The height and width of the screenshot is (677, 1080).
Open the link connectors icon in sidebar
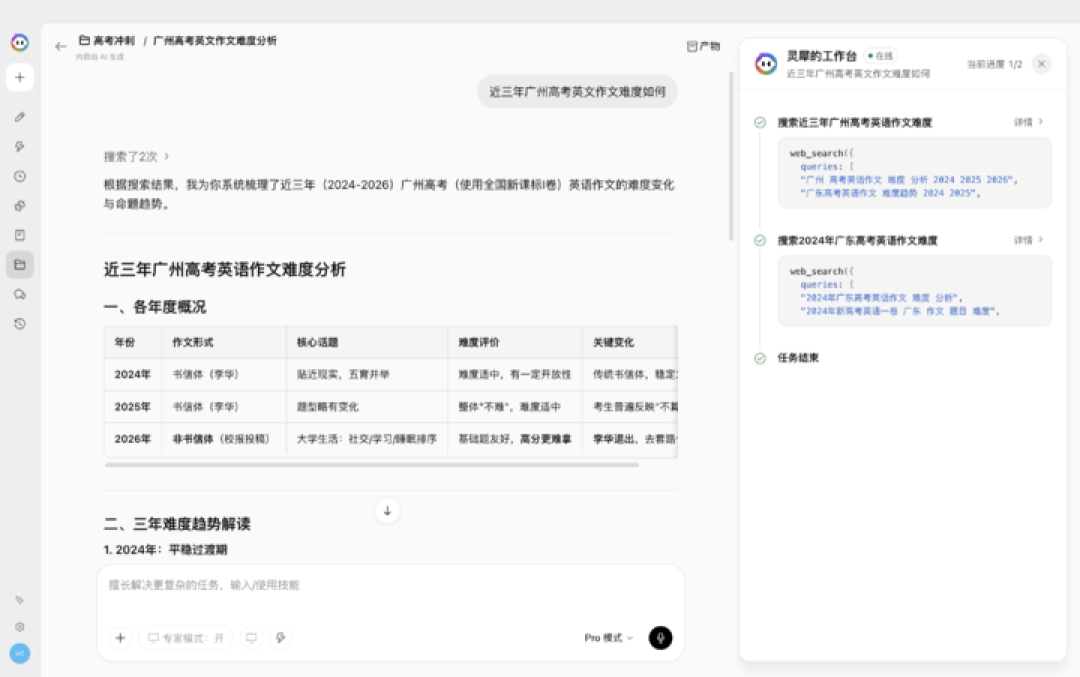[x=20, y=206]
